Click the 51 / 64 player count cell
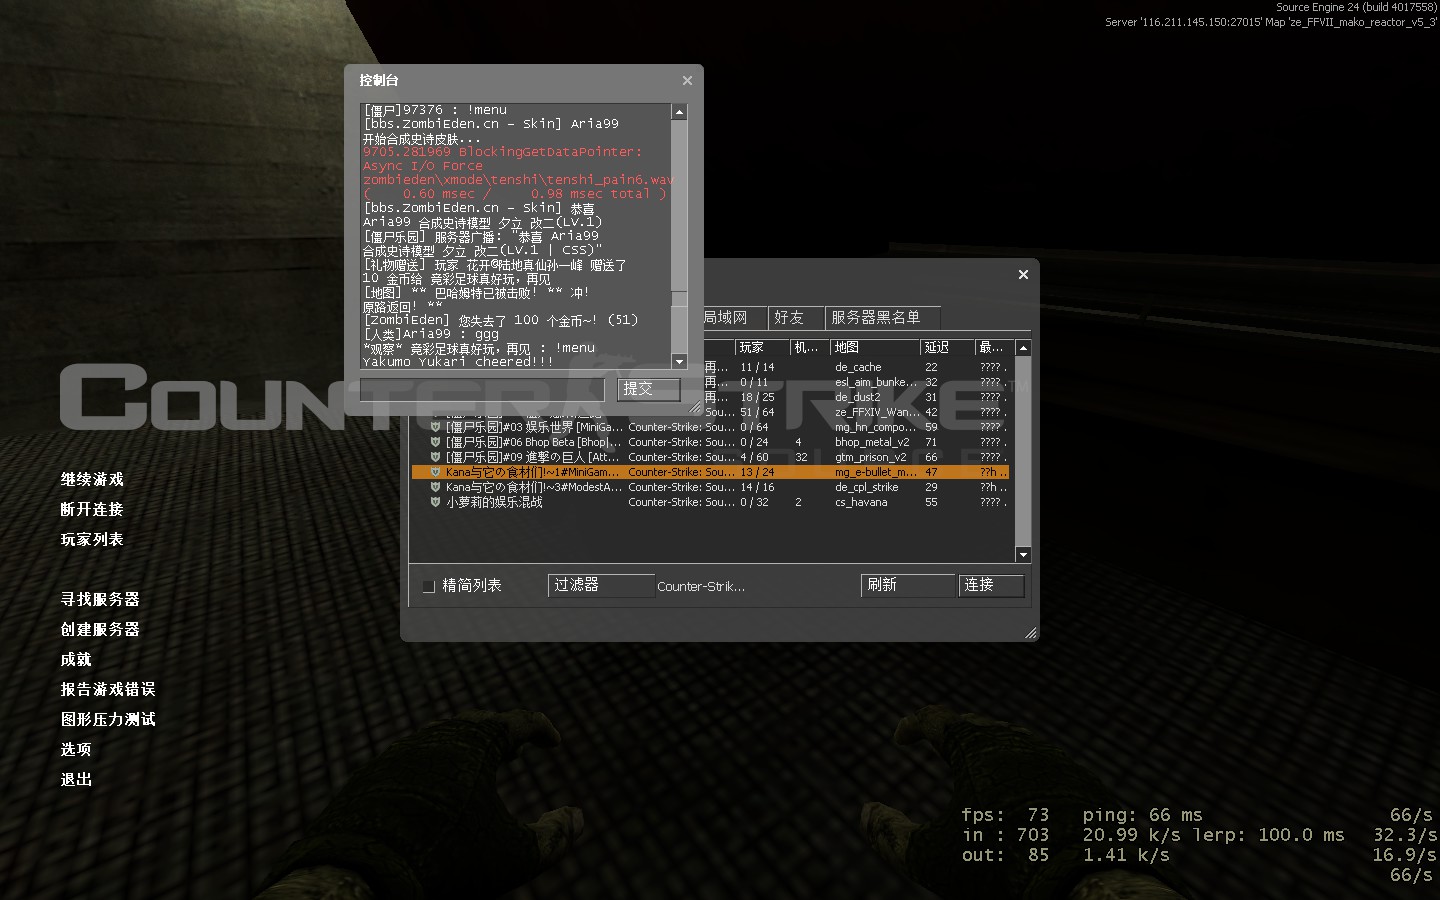1440x900 pixels. click(x=757, y=412)
